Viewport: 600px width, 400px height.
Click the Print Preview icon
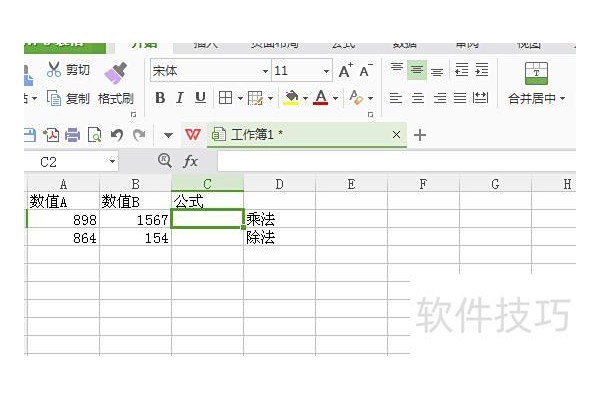(94, 135)
